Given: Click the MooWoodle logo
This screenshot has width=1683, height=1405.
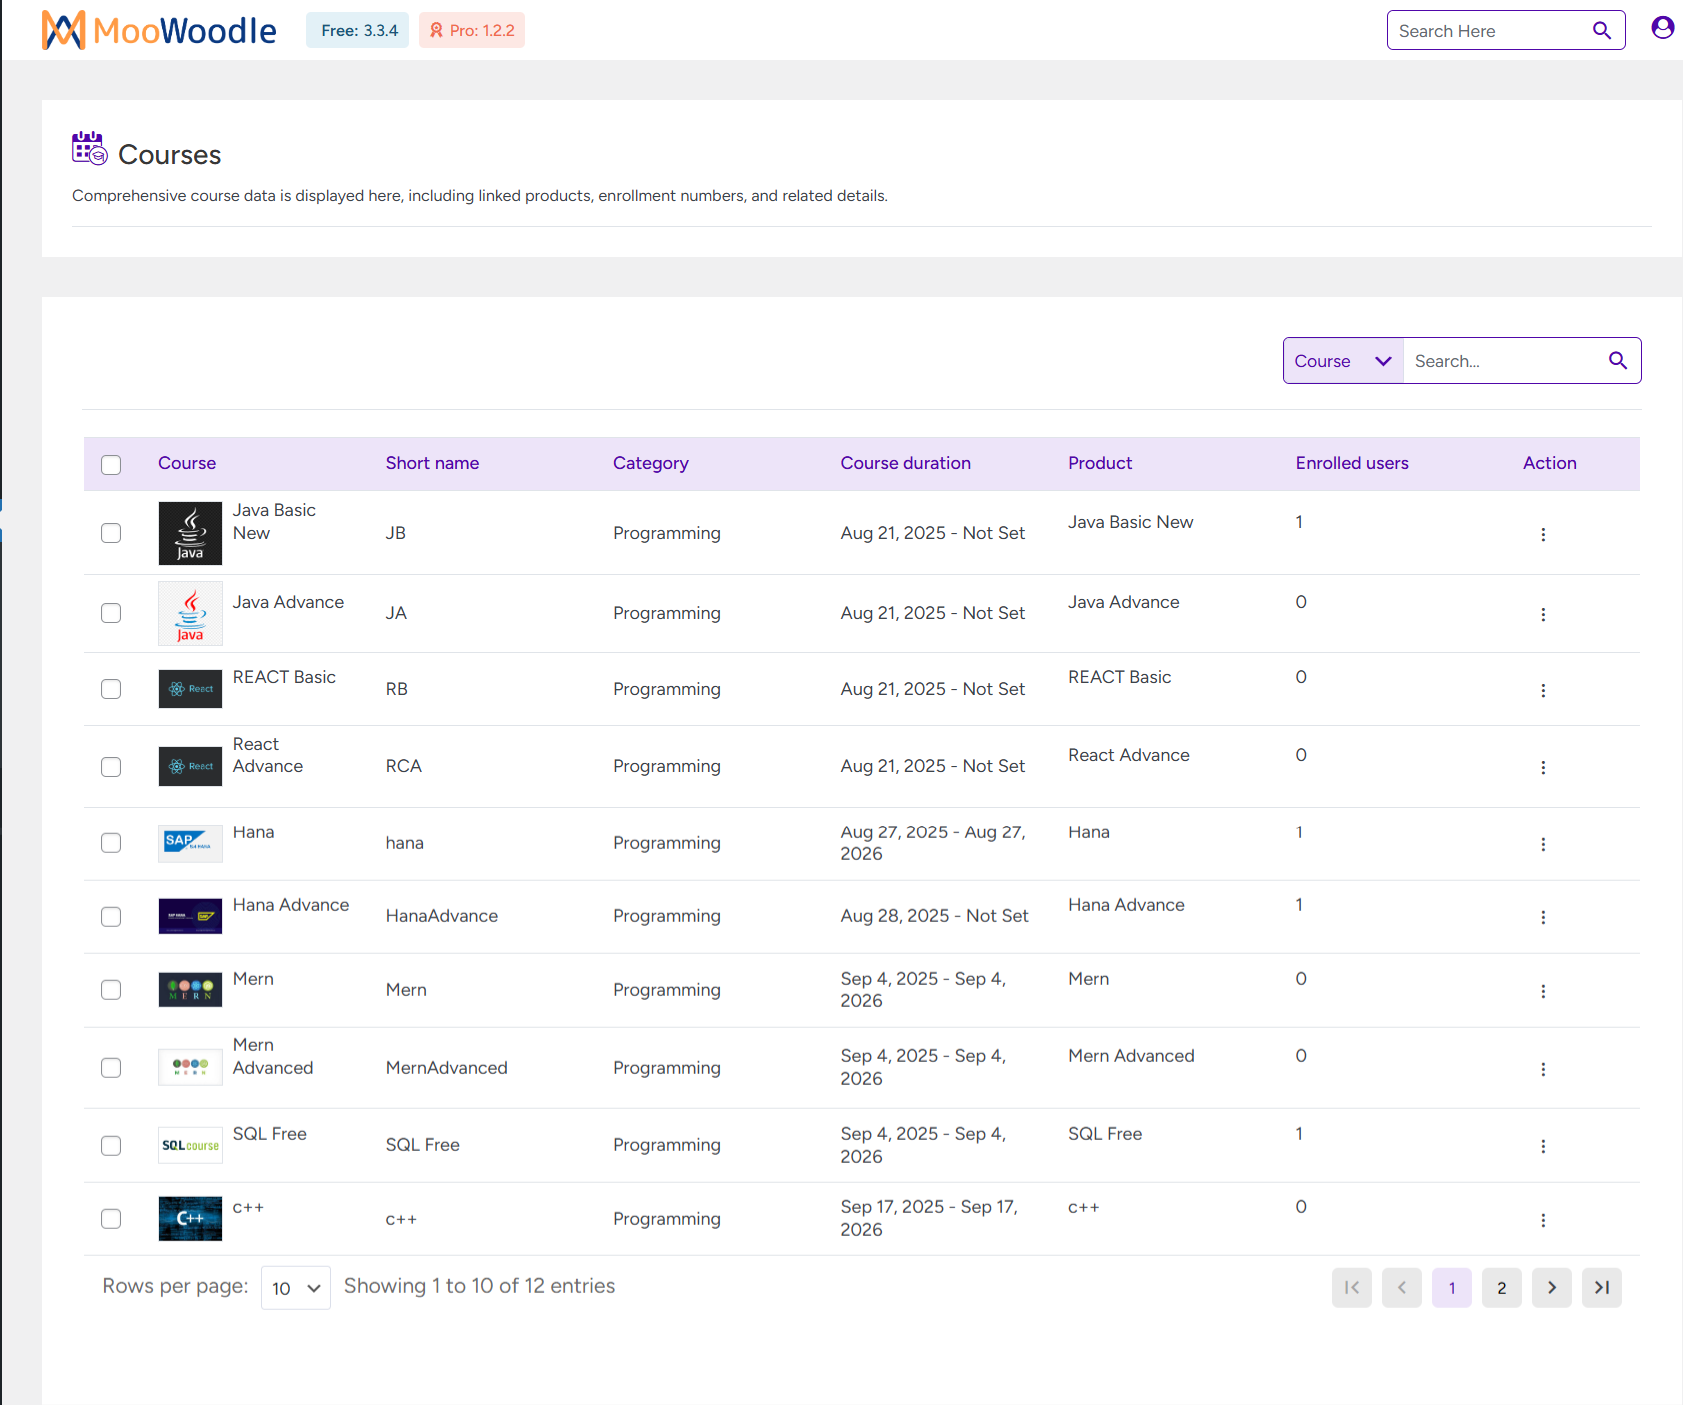Looking at the screenshot, I should [158, 30].
